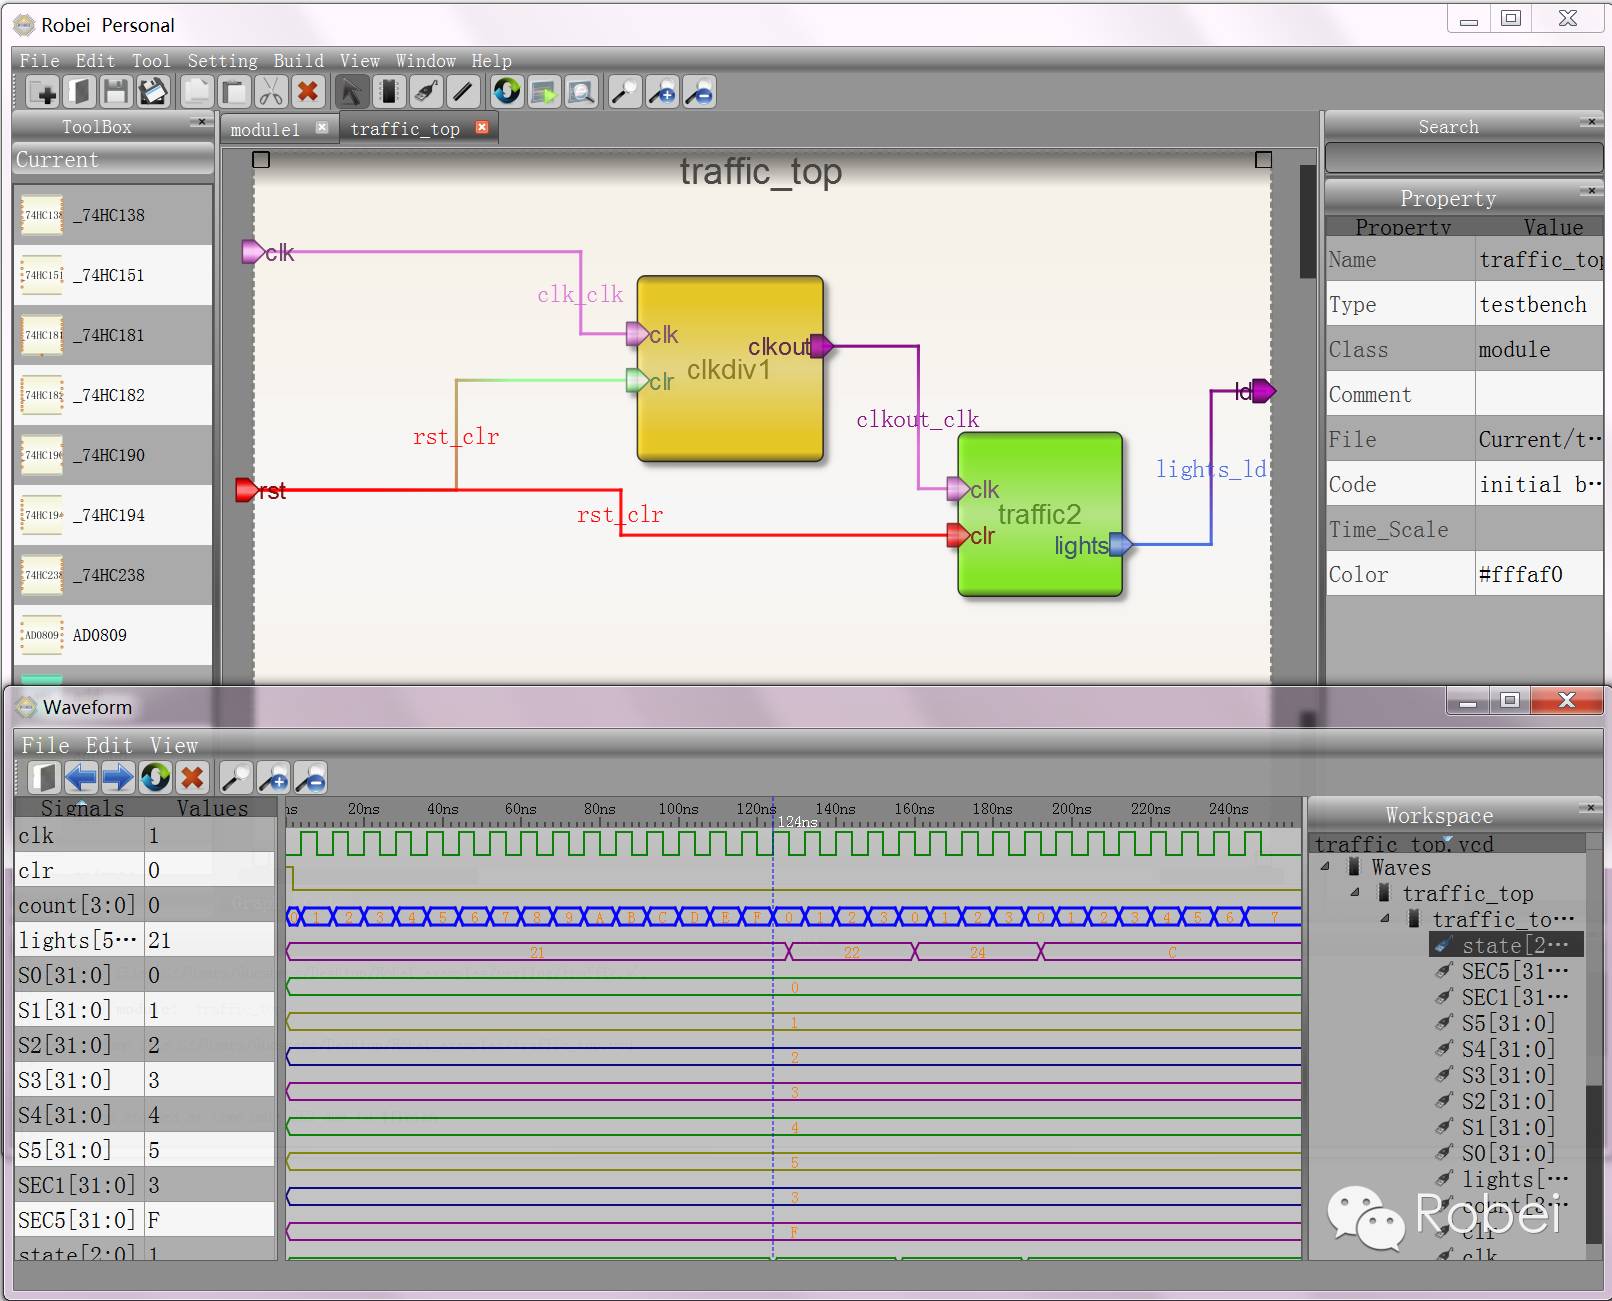Click the blue right arrow in Waveform toolbar
Screen dimensions: 1612x1301
[x=118, y=777]
